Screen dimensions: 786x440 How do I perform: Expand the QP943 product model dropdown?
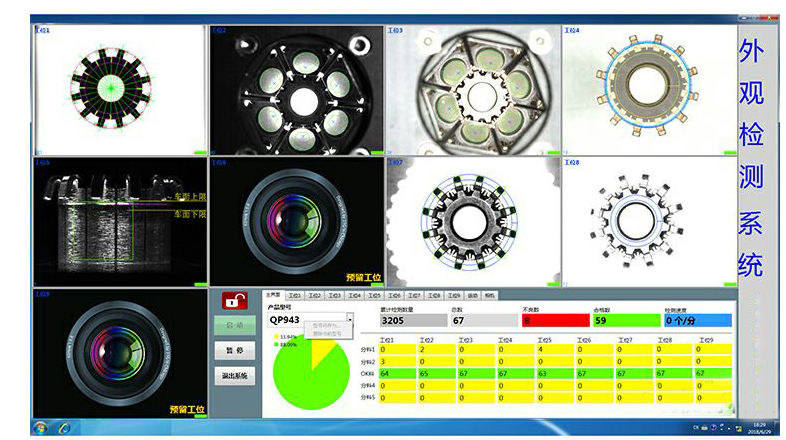click(351, 320)
